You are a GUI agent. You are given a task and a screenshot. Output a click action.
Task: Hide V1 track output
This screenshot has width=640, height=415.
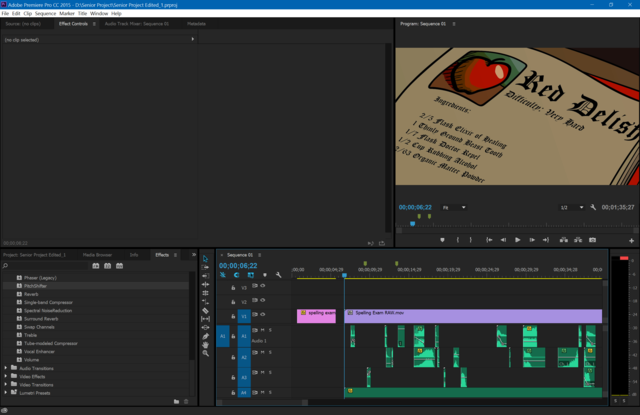(263, 315)
